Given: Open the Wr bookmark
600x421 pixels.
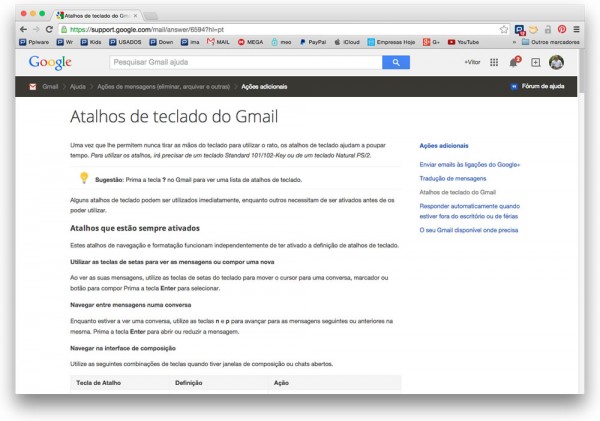Looking at the screenshot, I should click(65, 42).
